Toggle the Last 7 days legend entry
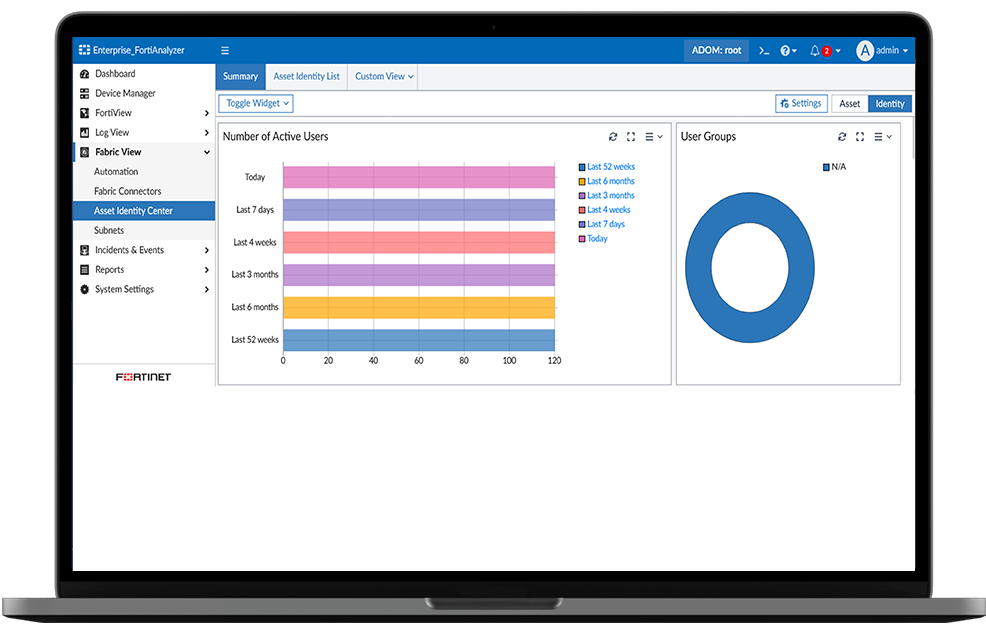The height and width of the screenshot is (637, 986). point(602,224)
